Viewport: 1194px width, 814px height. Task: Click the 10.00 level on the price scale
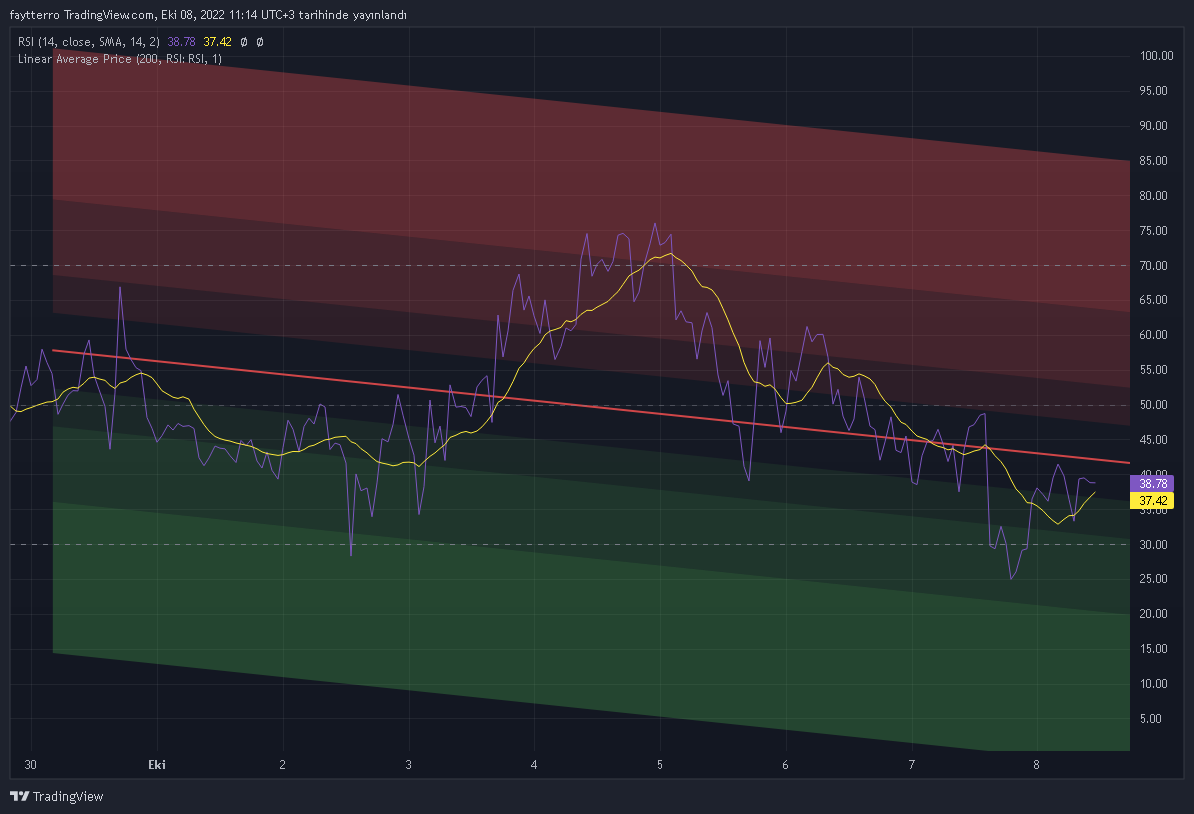point(1153,684)
